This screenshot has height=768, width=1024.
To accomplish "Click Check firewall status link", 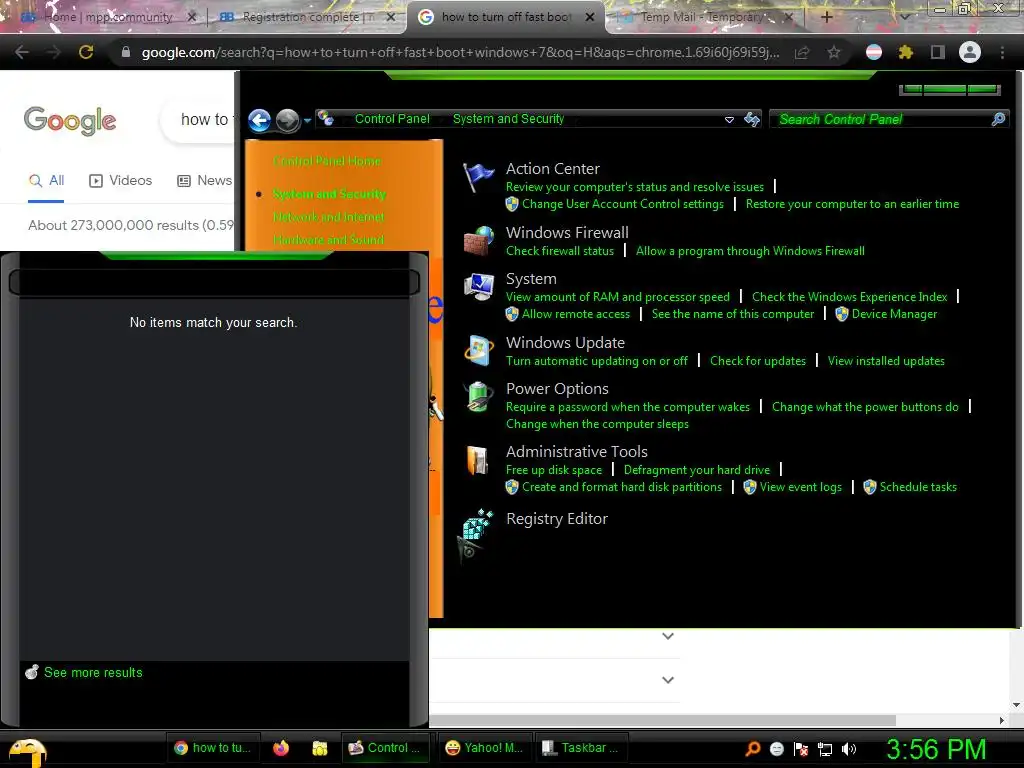I will (x=560, y=251).
